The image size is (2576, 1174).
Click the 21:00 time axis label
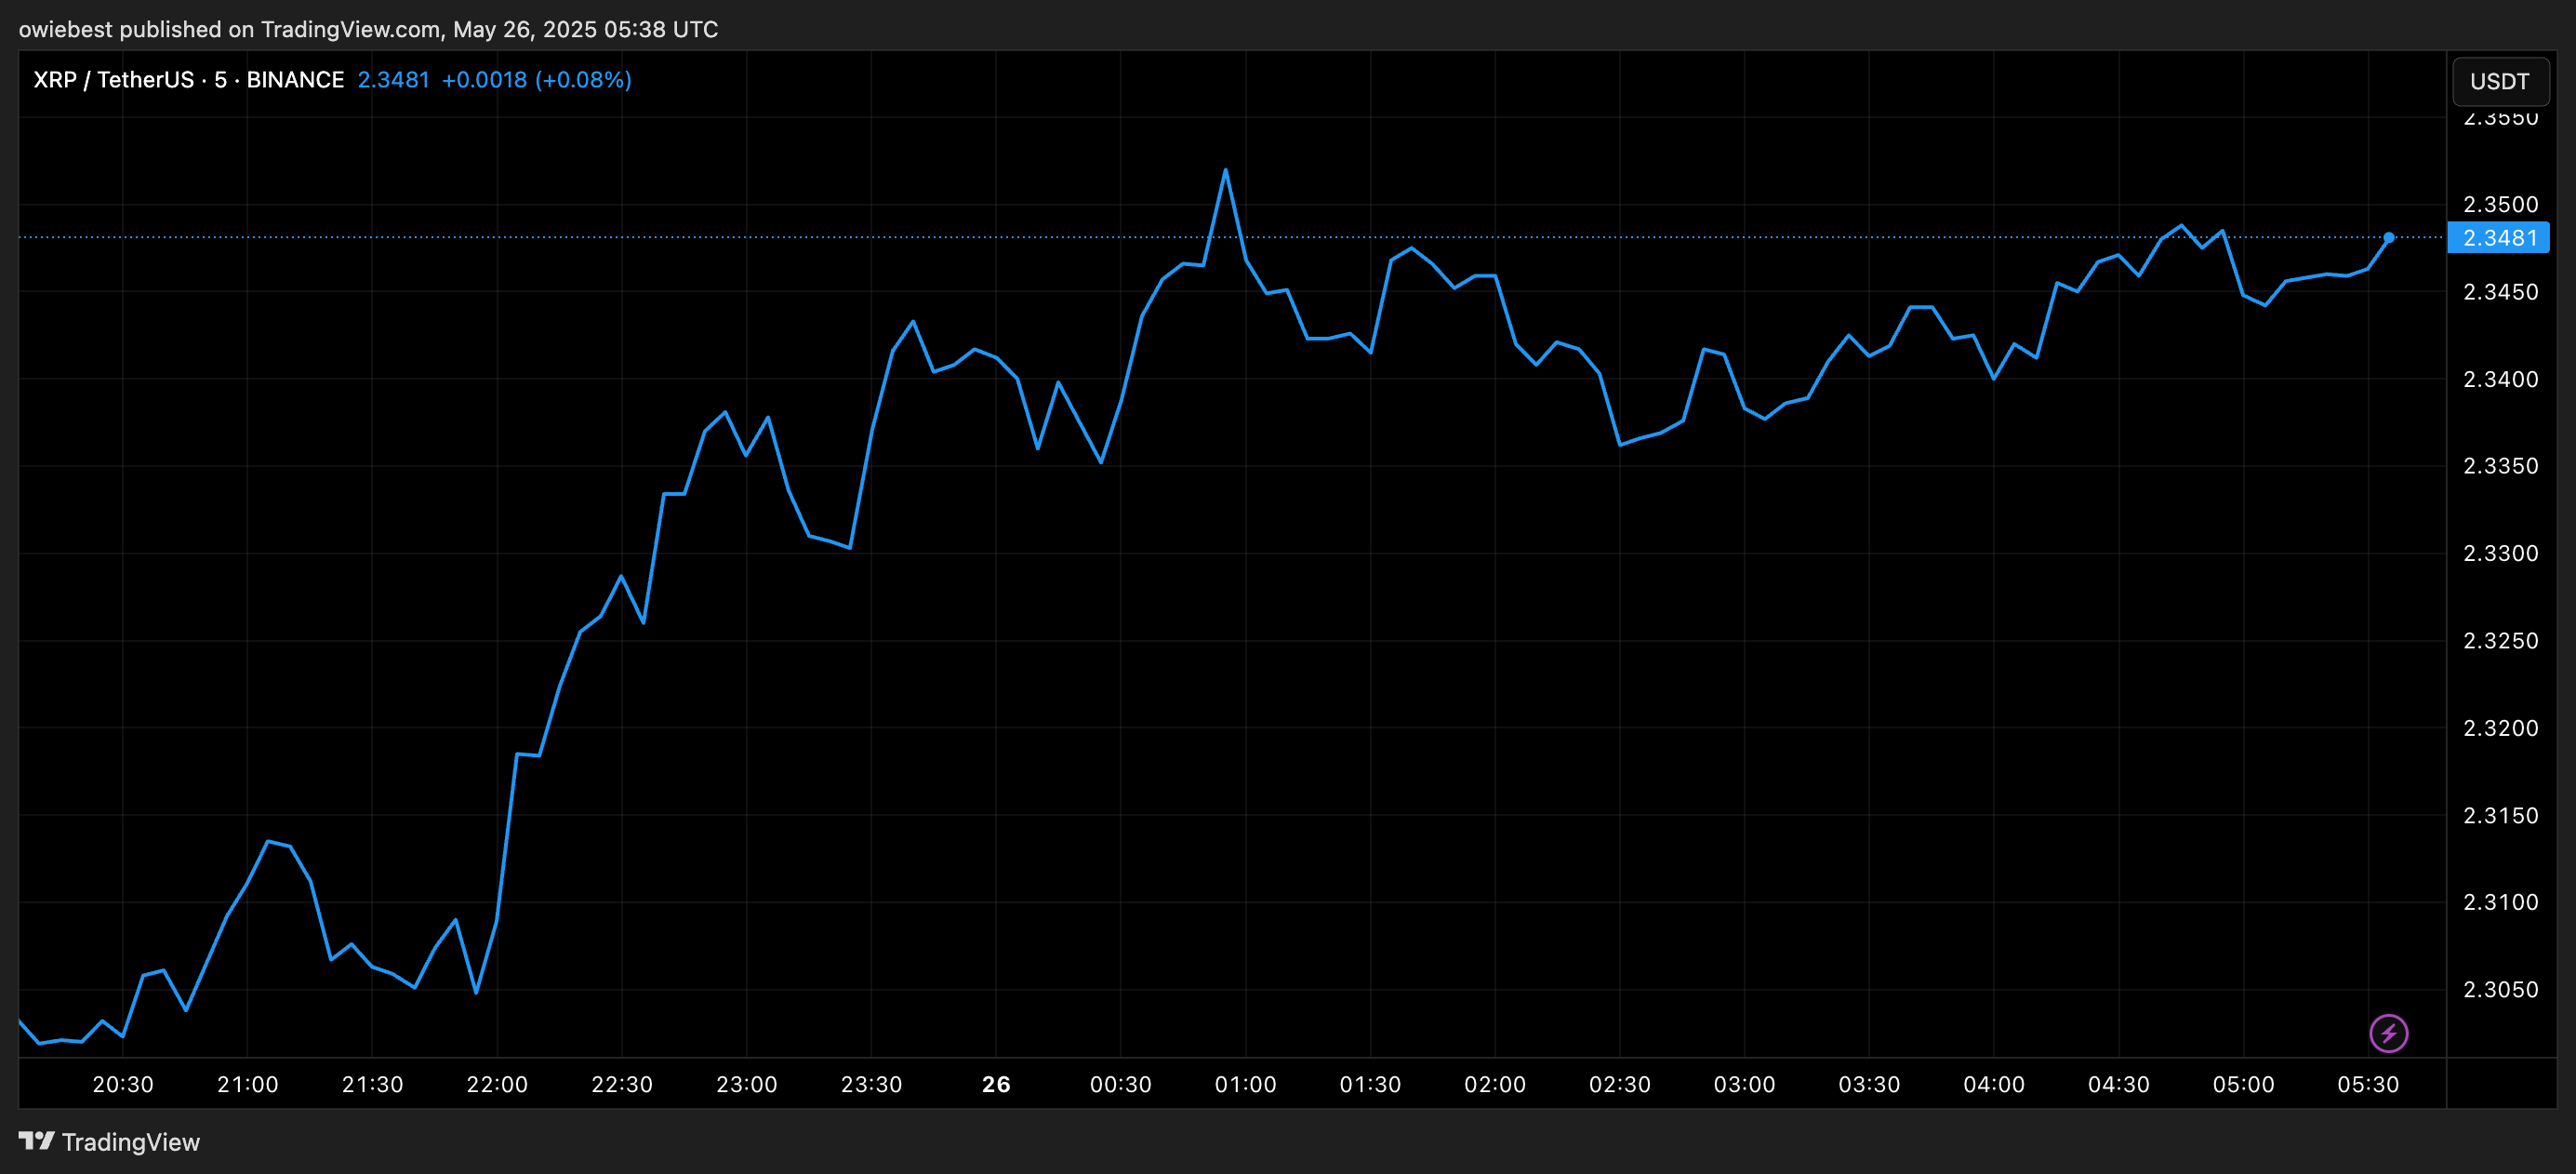pyautogui.click(x=248, y=1085)
